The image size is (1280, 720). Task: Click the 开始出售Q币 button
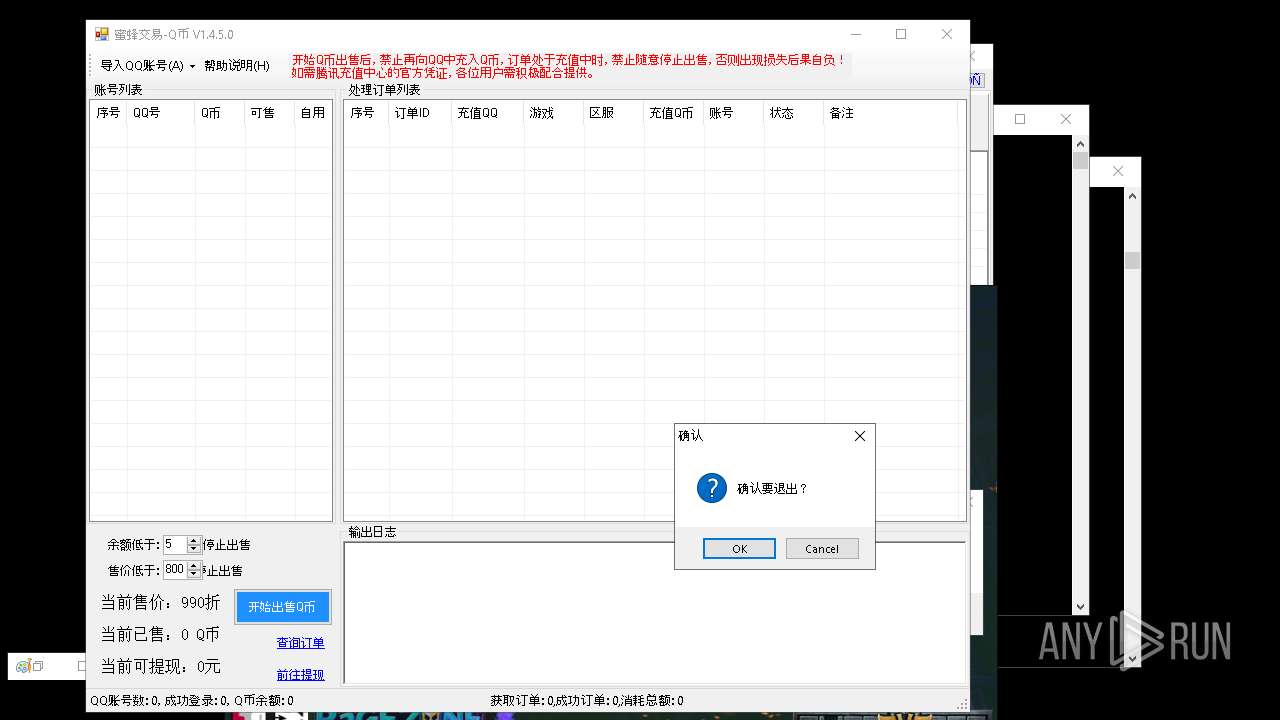pyautogui.click(x=282, y=607)
